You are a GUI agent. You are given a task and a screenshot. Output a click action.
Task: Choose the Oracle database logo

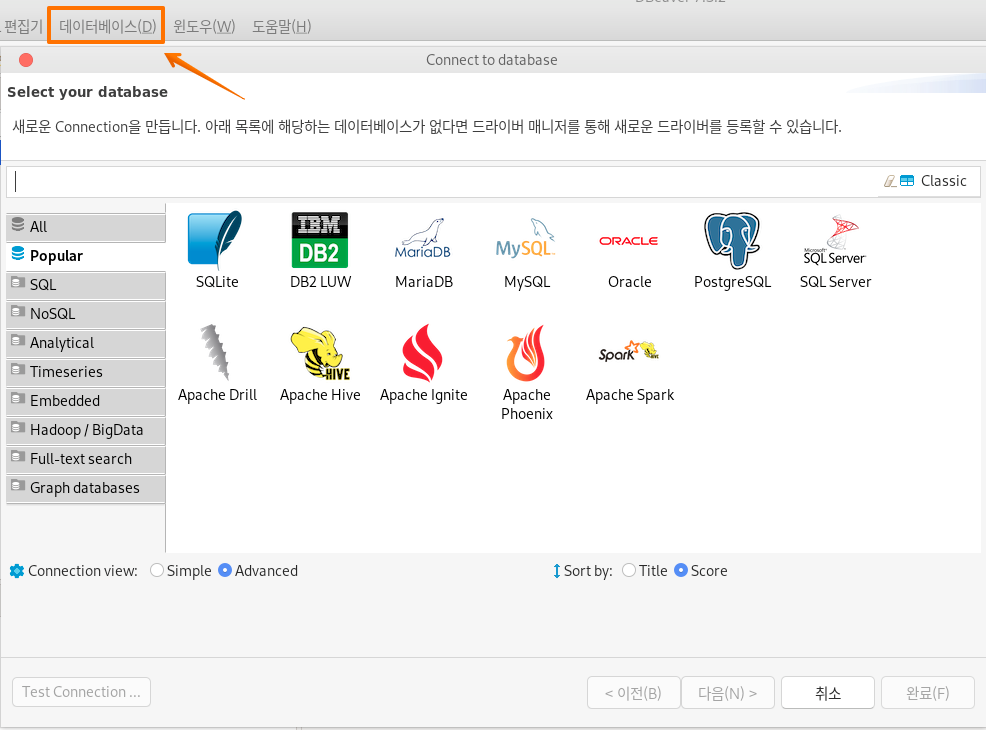coord(629,241)
